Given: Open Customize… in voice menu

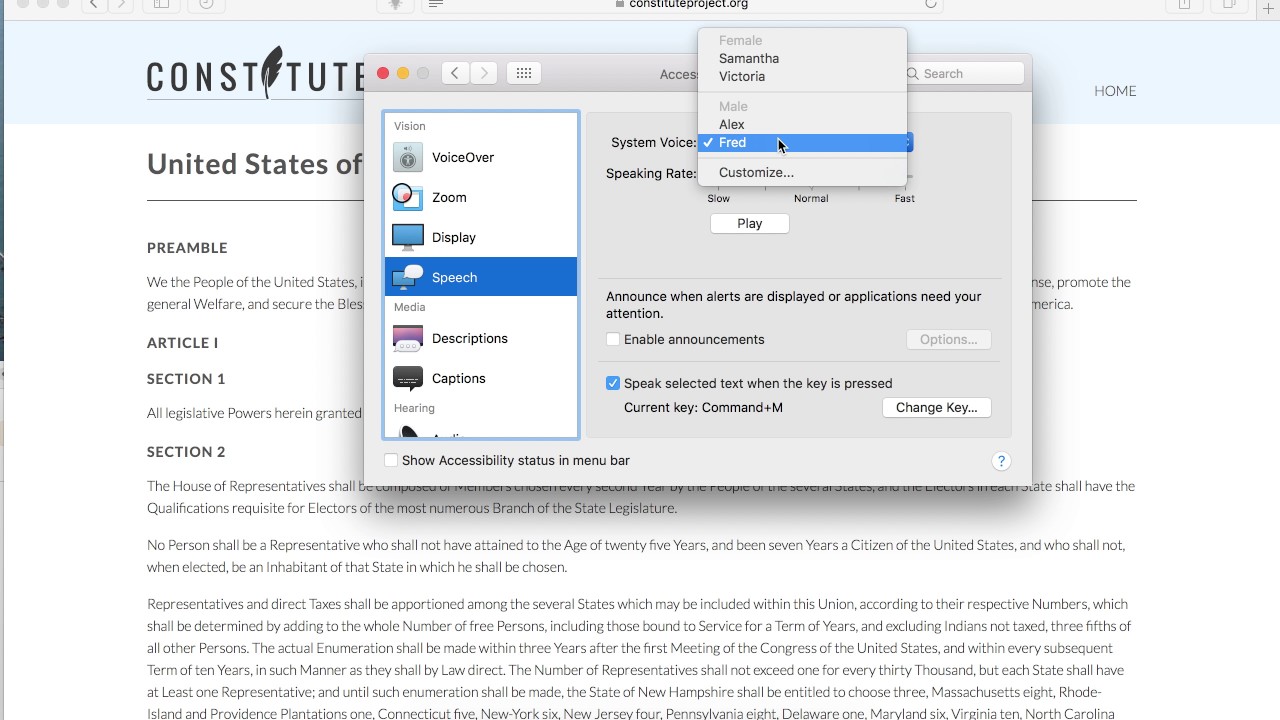Looking at the screenshot, I should coord(802,172).
